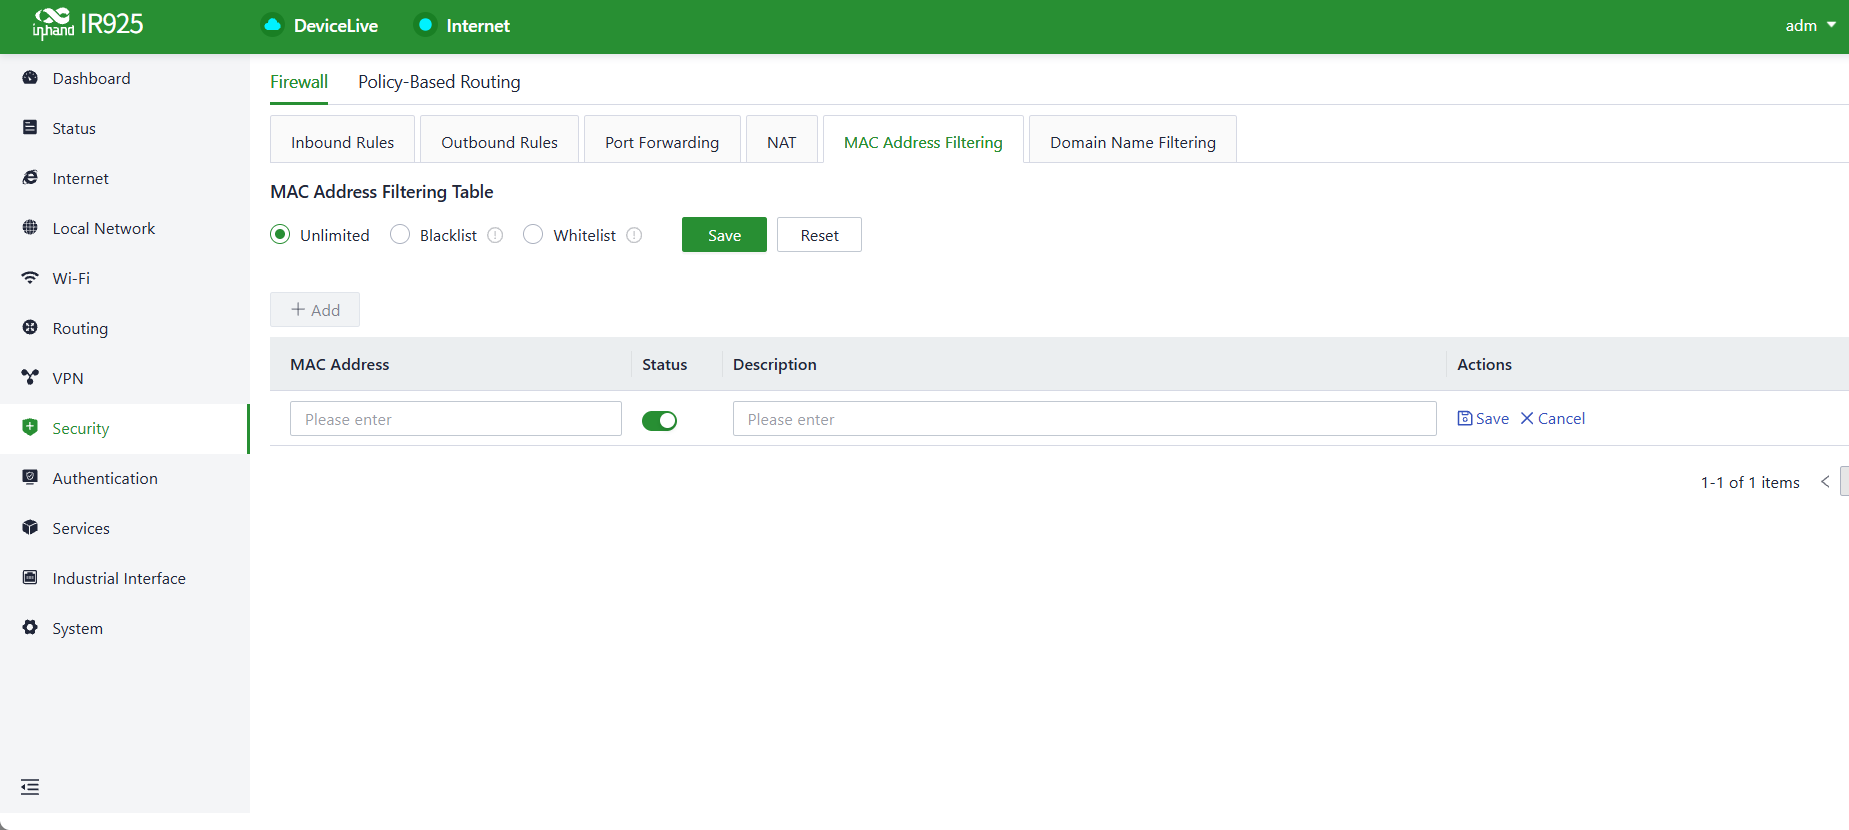Open the Domain Name Filtering tab
This screenshot has width=1849, height=830.
1133,142
